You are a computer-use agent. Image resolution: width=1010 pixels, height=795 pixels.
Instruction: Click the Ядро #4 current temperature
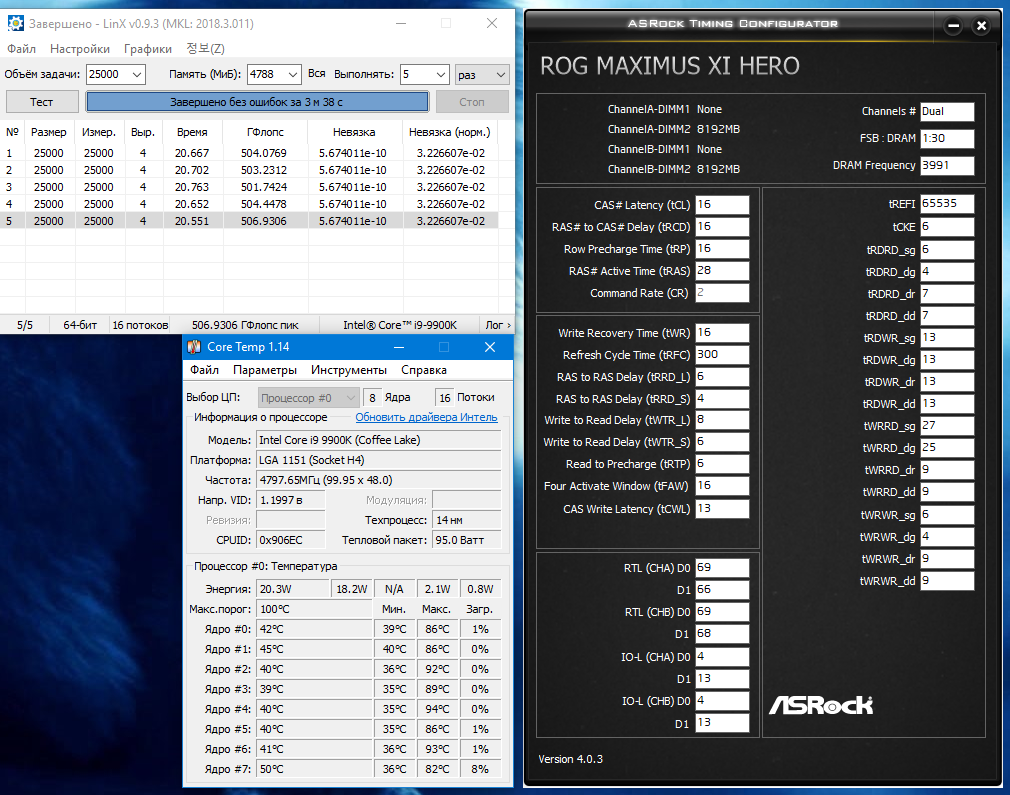tap(314, 709)
